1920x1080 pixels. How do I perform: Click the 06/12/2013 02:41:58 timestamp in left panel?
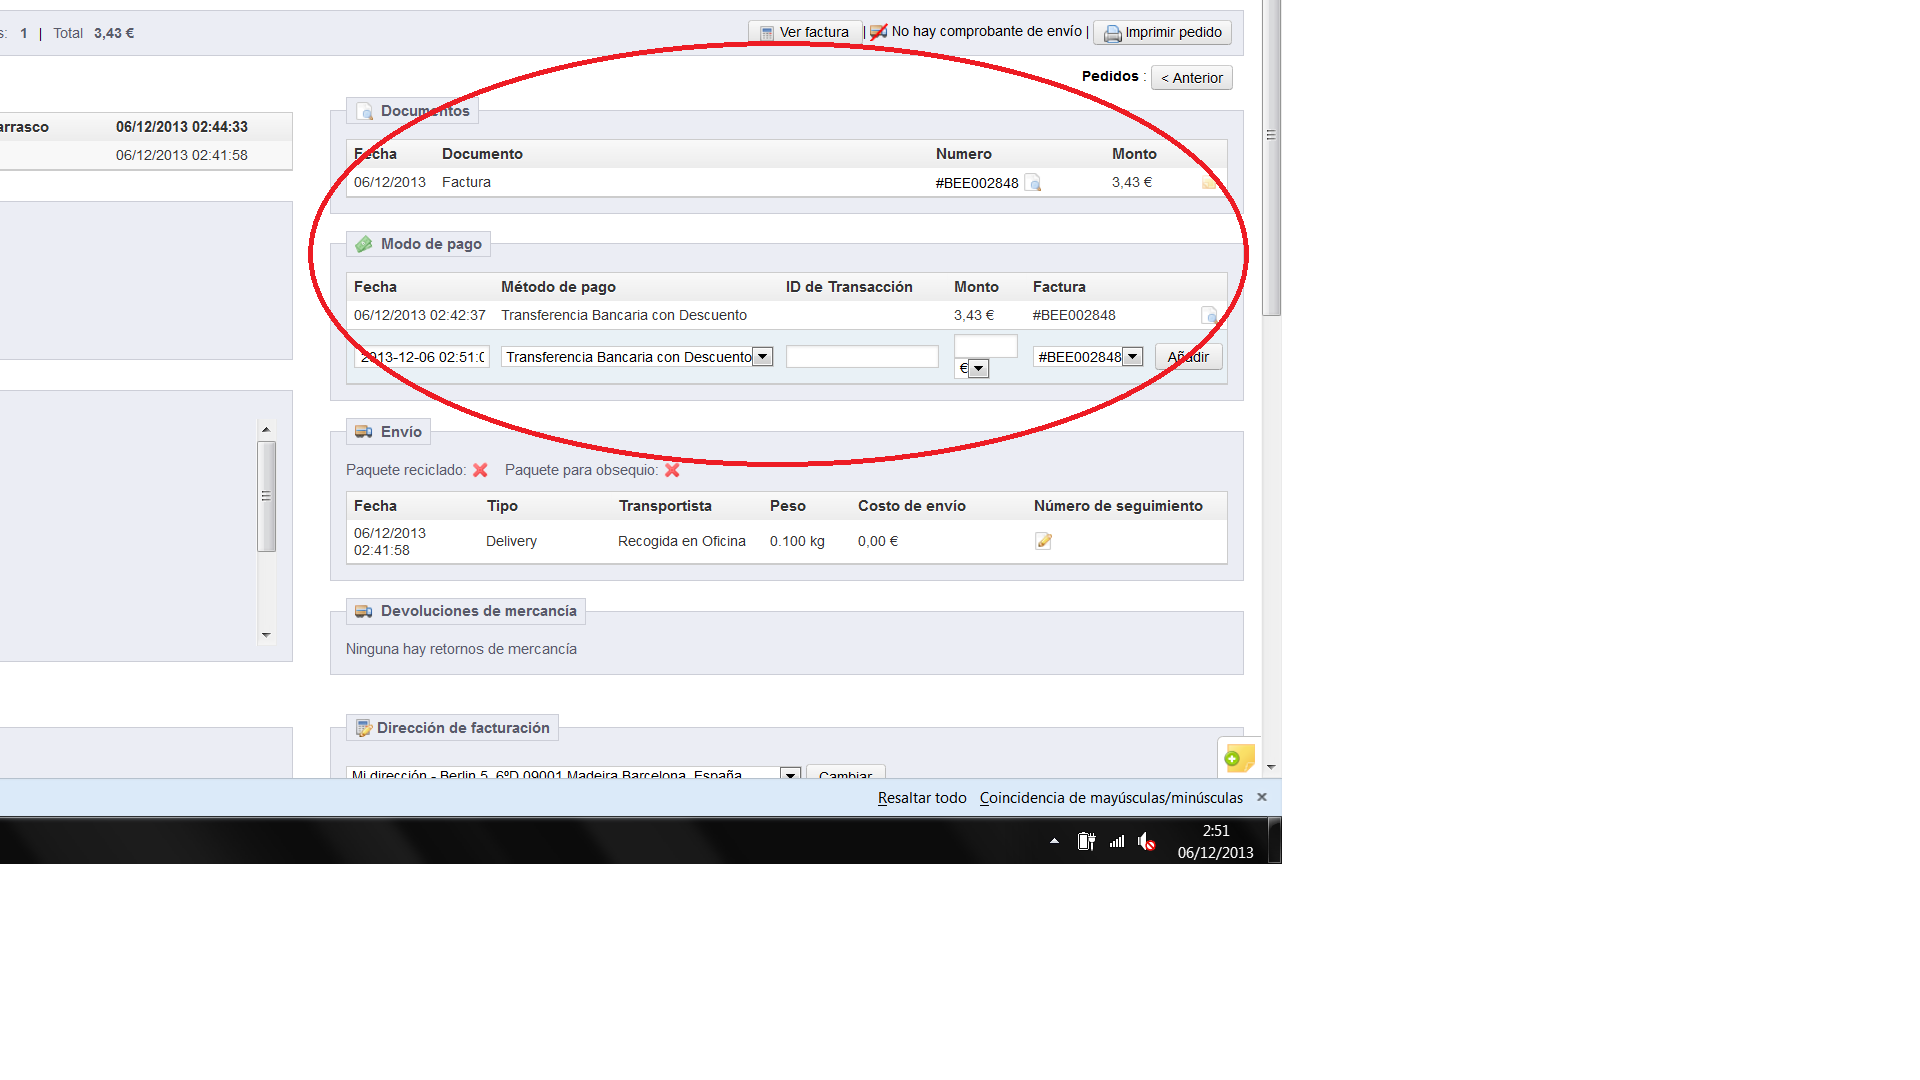[182, 155]
